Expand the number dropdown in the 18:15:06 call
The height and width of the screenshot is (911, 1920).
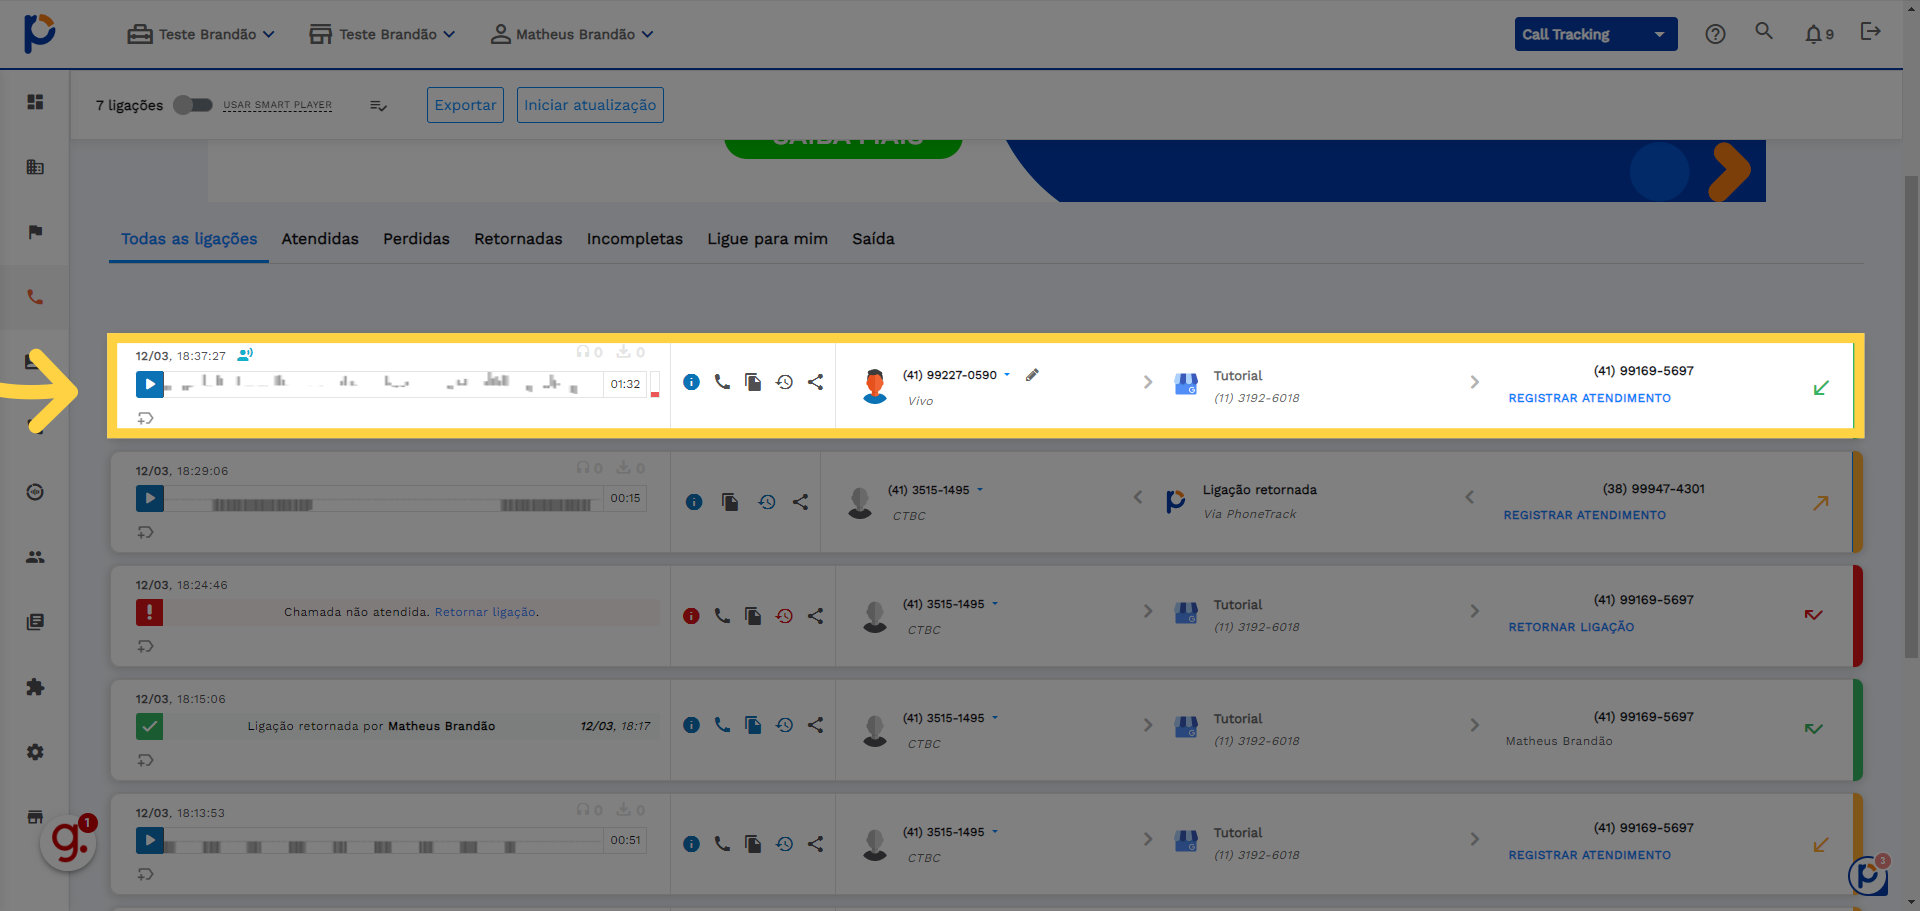(x=995, y=718)
